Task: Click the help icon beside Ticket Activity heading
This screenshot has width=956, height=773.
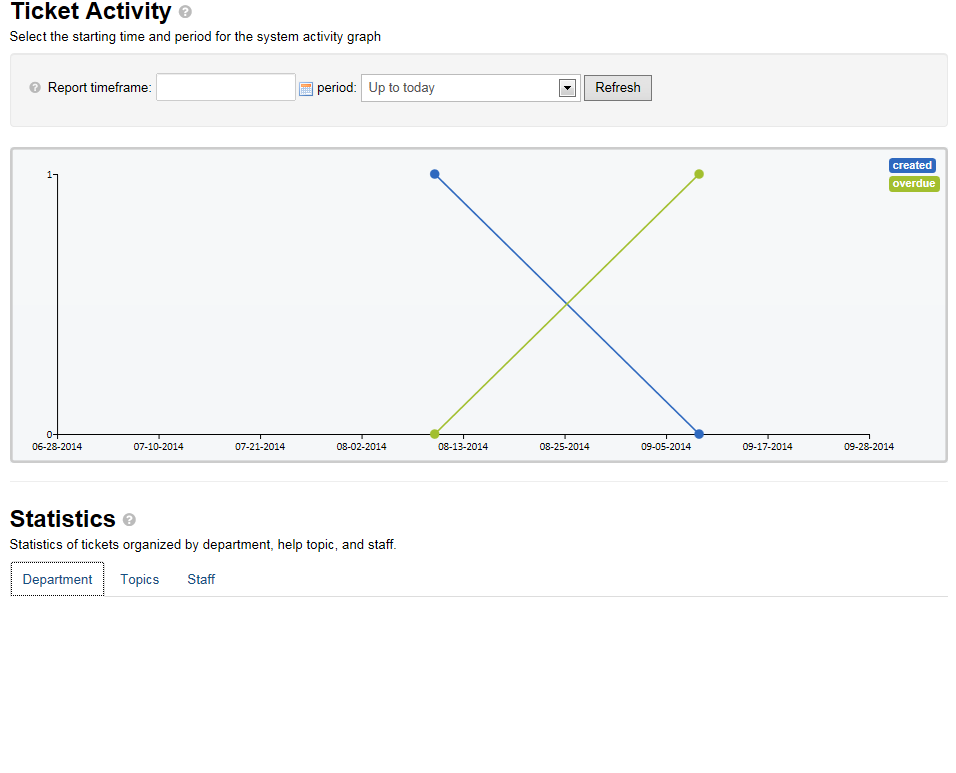Action: pos(185,13)
